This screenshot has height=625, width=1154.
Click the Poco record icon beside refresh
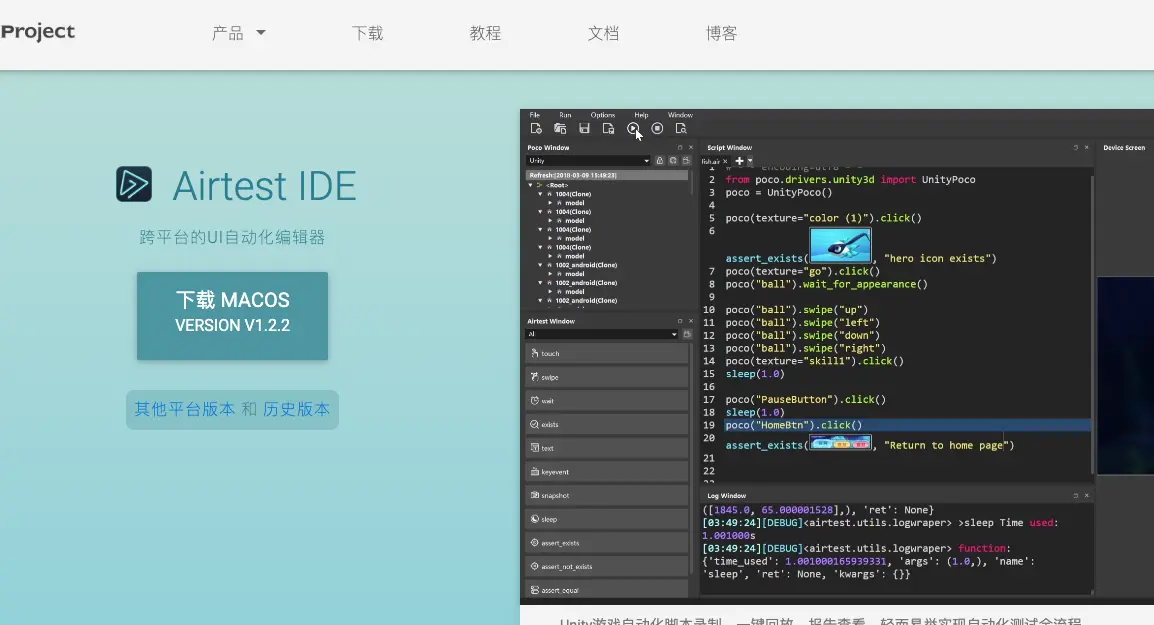[x=686, y=160]
